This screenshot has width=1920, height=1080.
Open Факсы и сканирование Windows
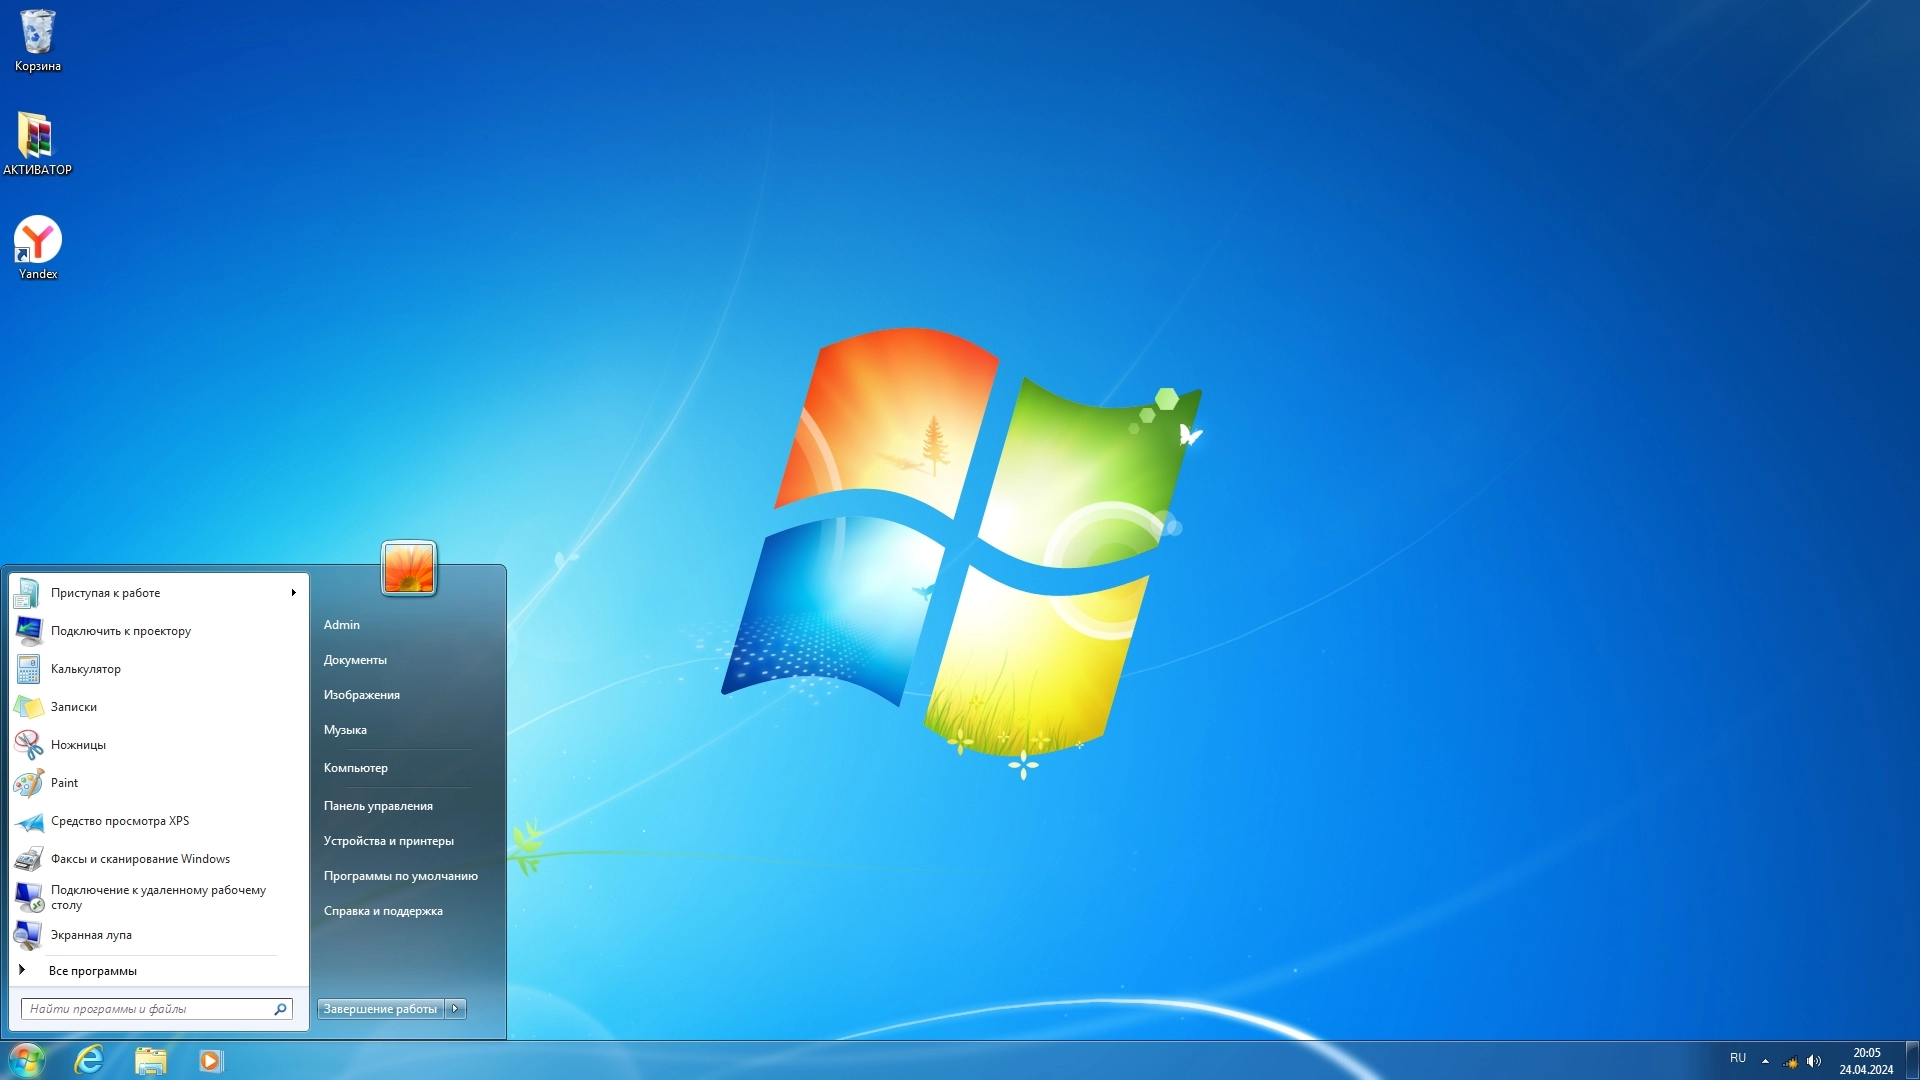coord(140,858)
